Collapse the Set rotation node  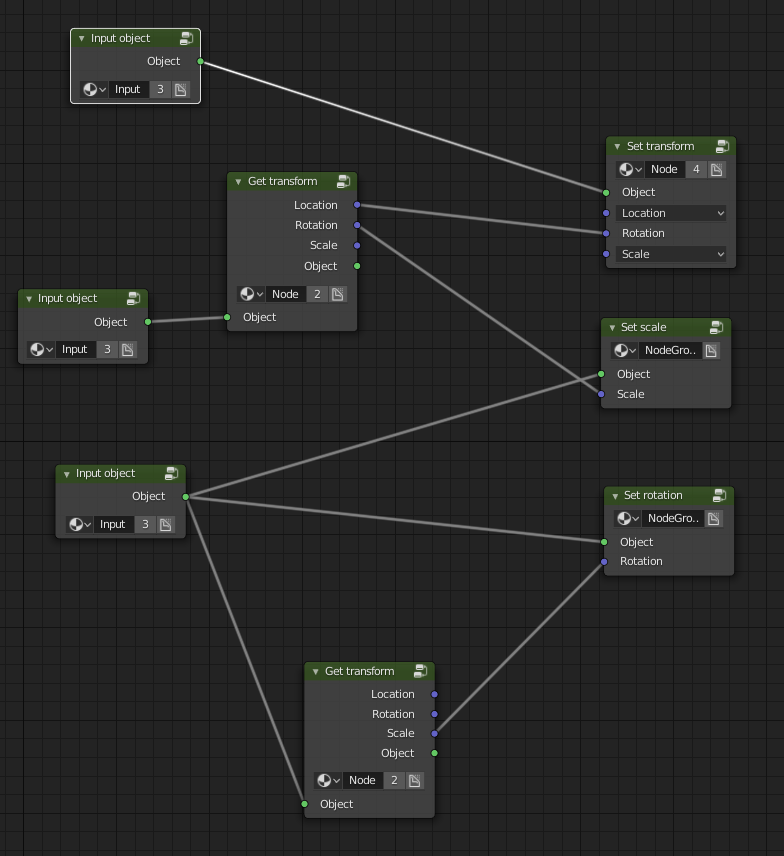(x=615, y=496)
